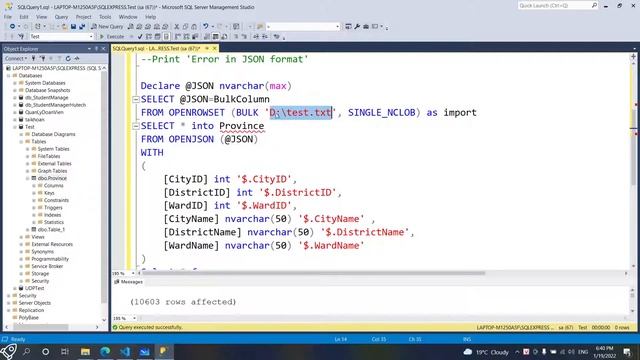Expand the dbo.Table_1 node
This screenshot has height=360, width=640.
point(28,230)
